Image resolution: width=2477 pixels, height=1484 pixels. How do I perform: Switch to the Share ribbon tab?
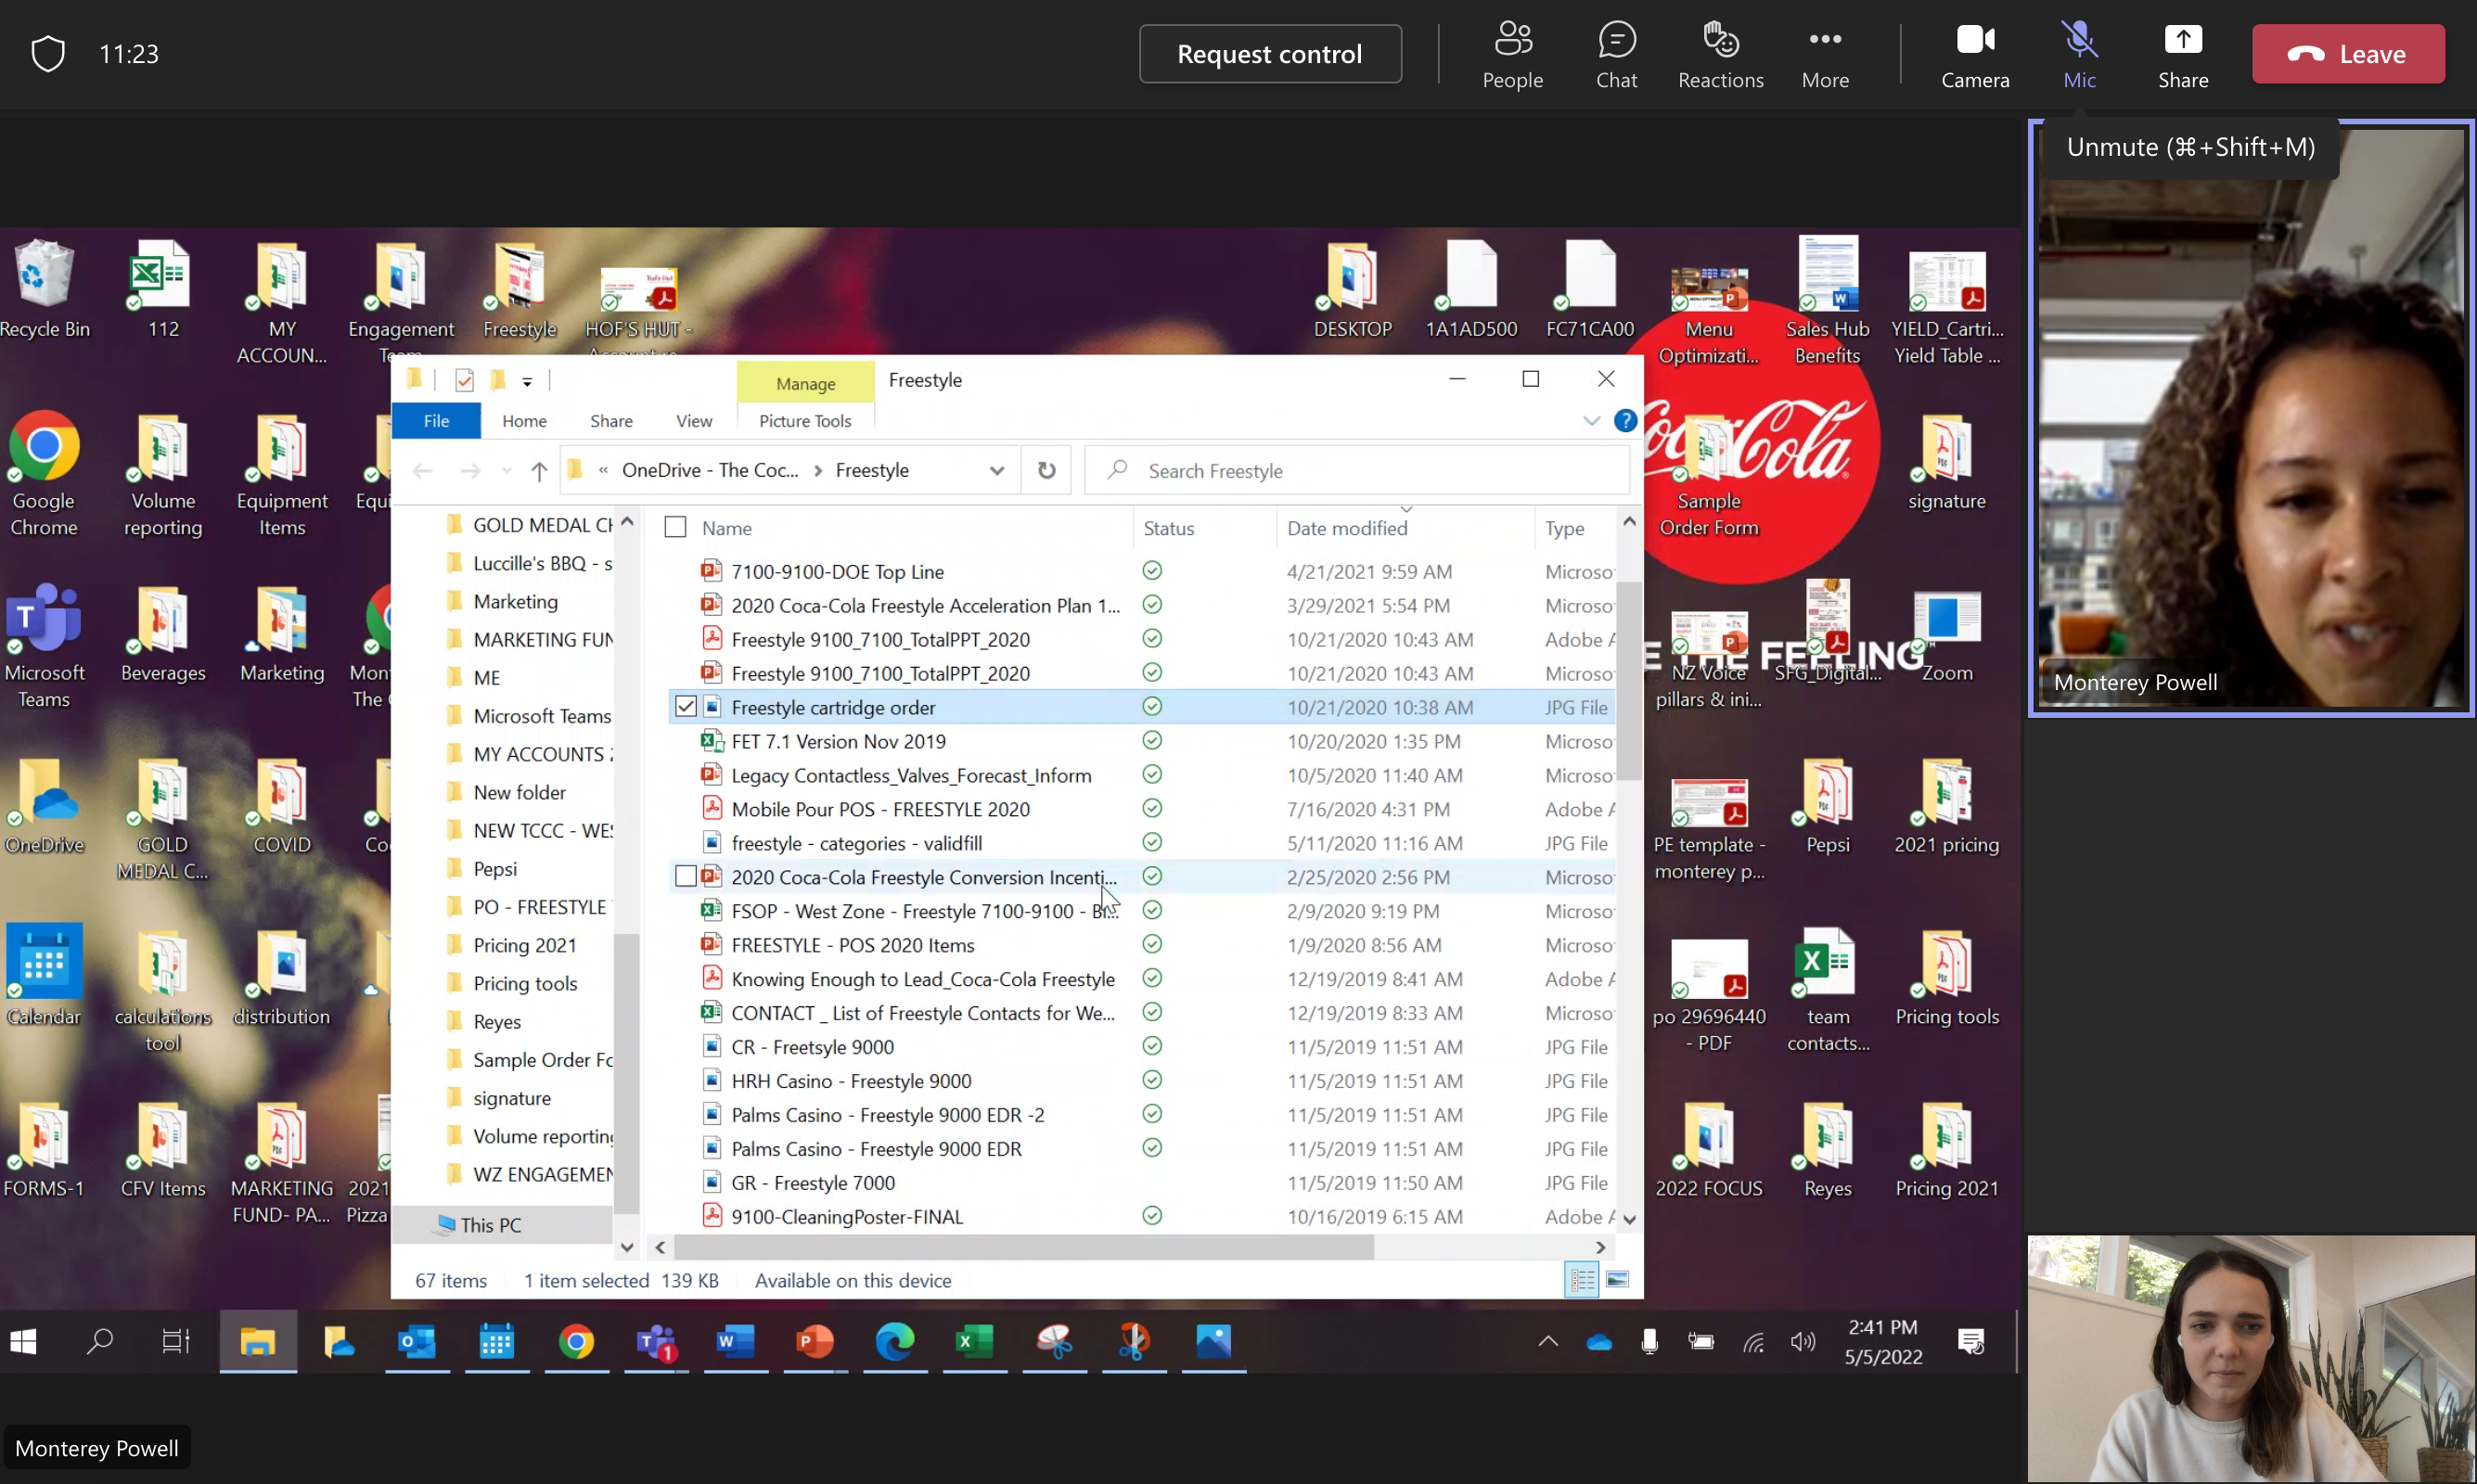(611, 421)
